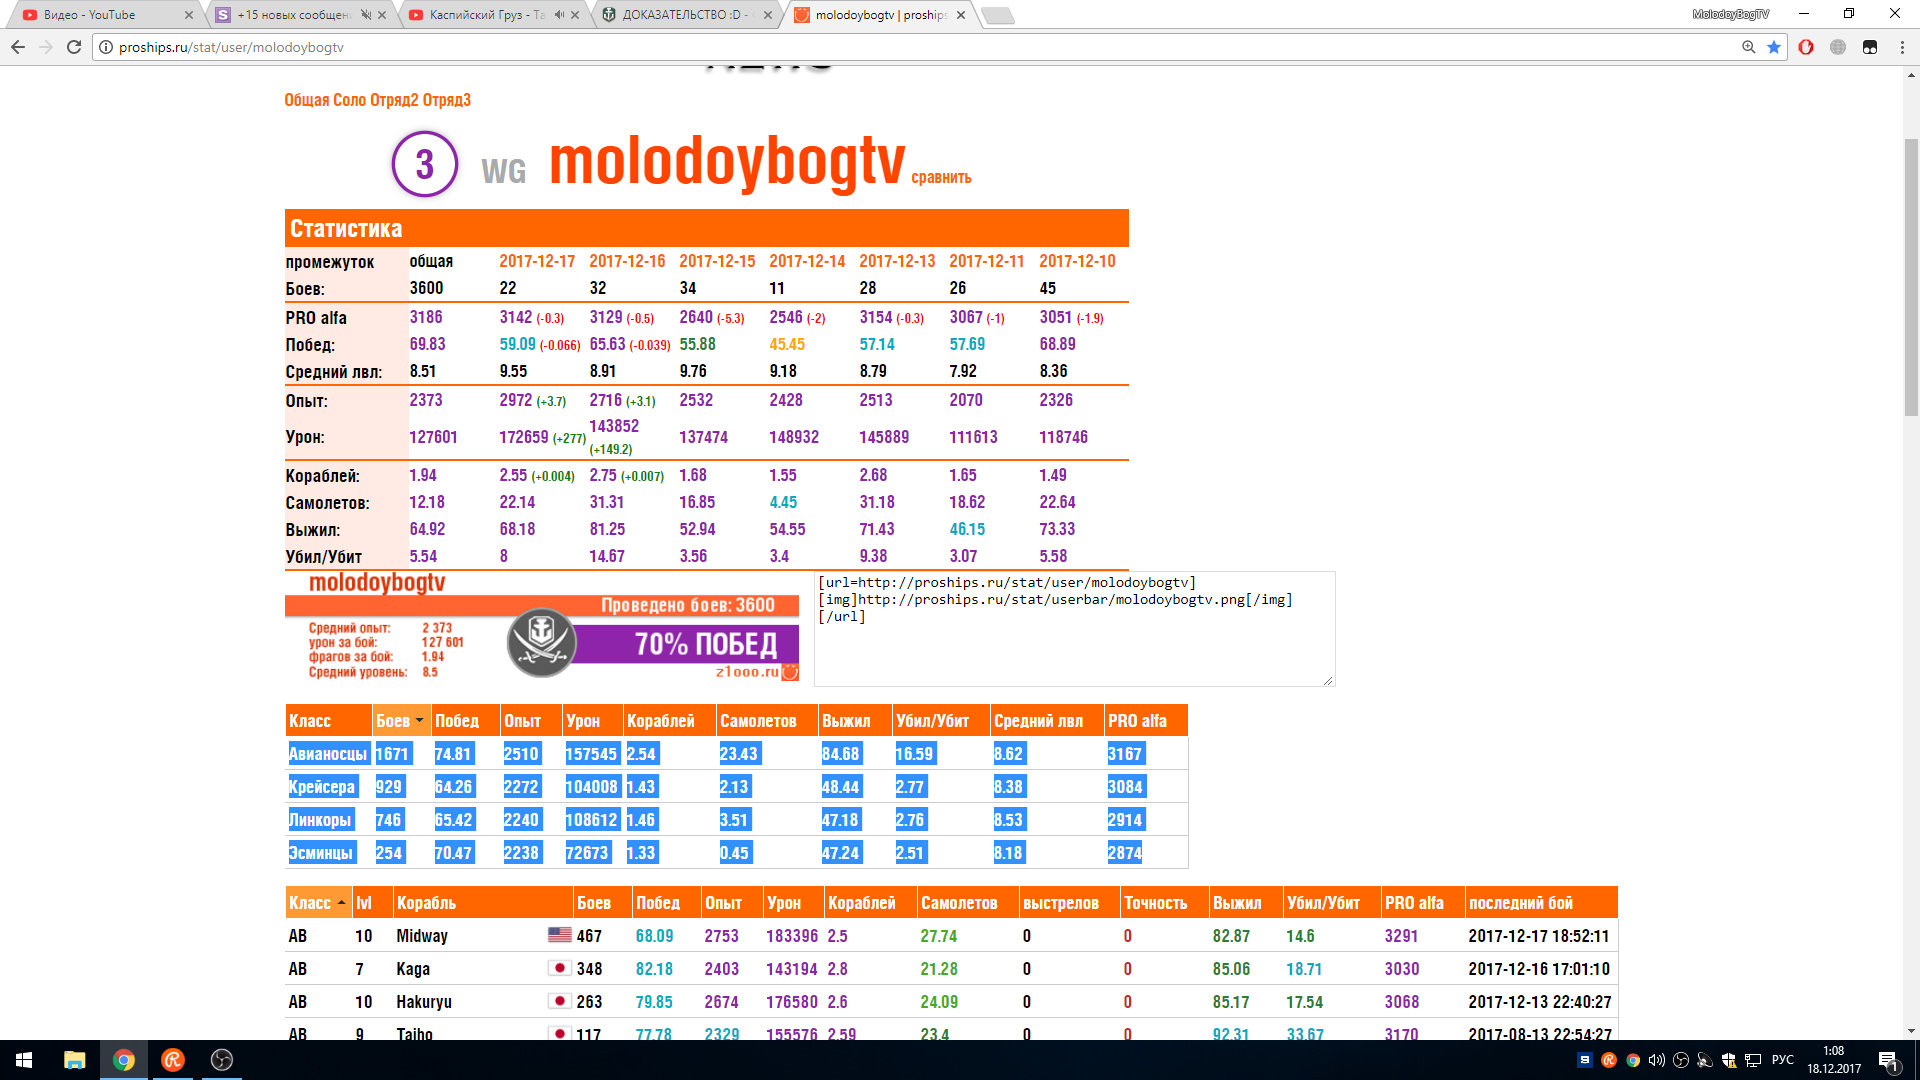
Task: Sort ships table by 'Класс' arrow header
Action: point(317,903)
